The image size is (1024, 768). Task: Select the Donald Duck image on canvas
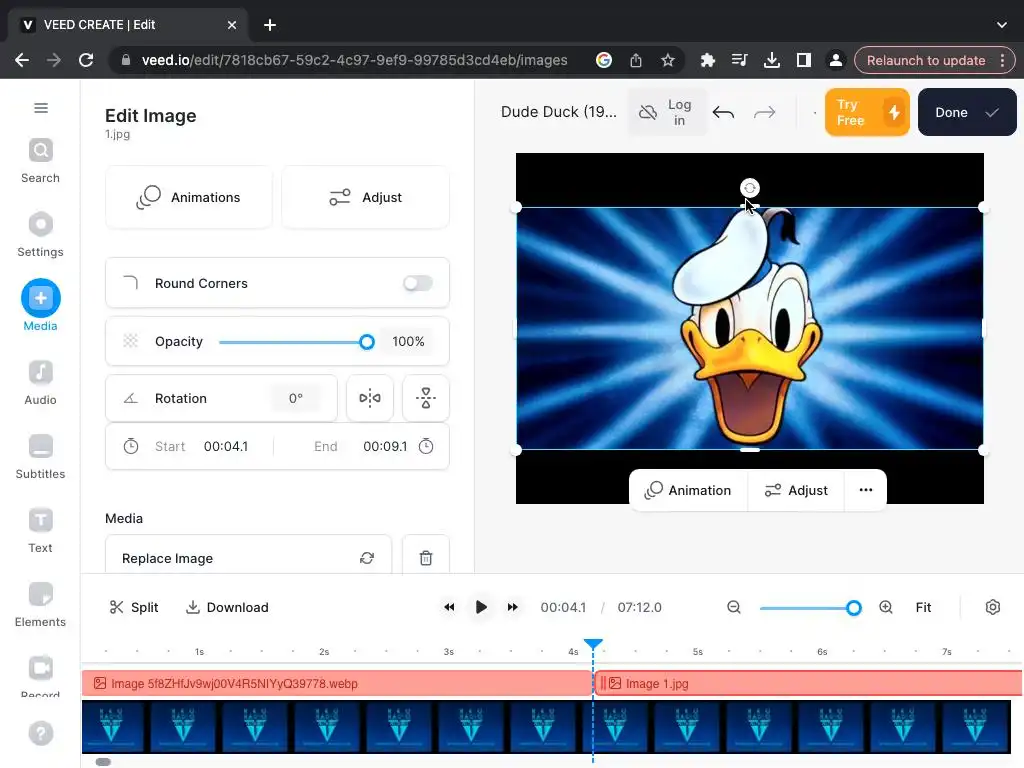tap(750, 328)
